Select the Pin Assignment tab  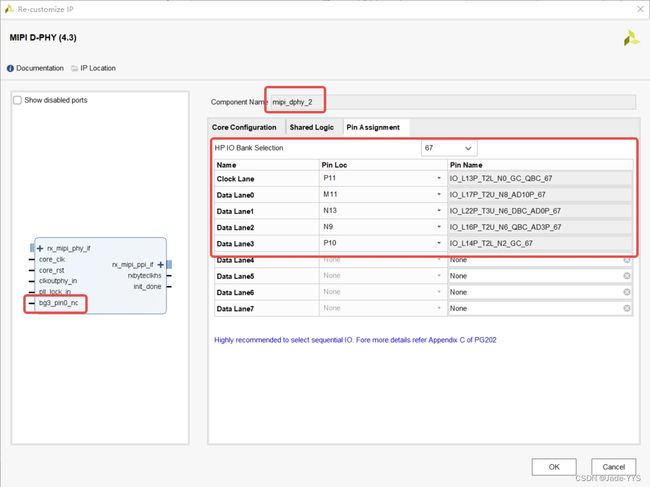[373, 127]
